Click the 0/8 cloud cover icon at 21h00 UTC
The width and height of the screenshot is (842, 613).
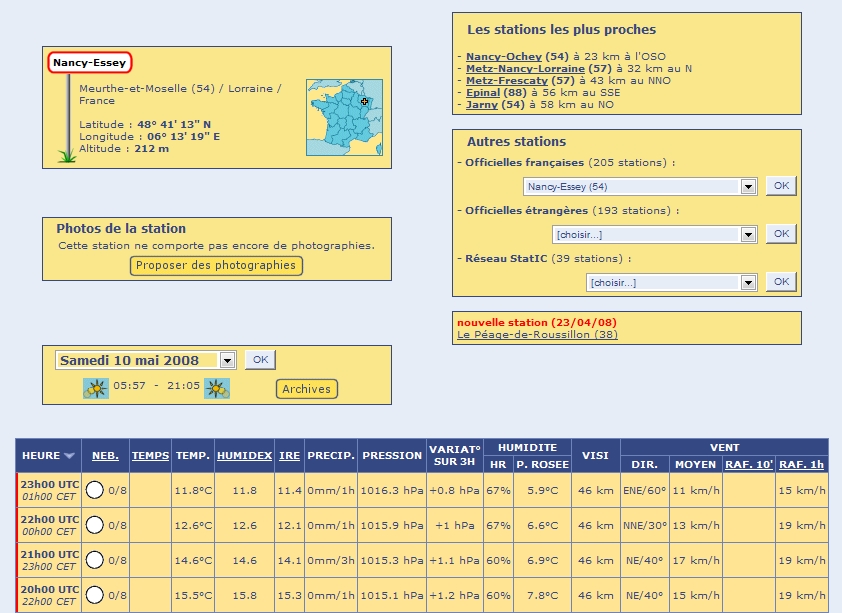(x=95, y=560)
